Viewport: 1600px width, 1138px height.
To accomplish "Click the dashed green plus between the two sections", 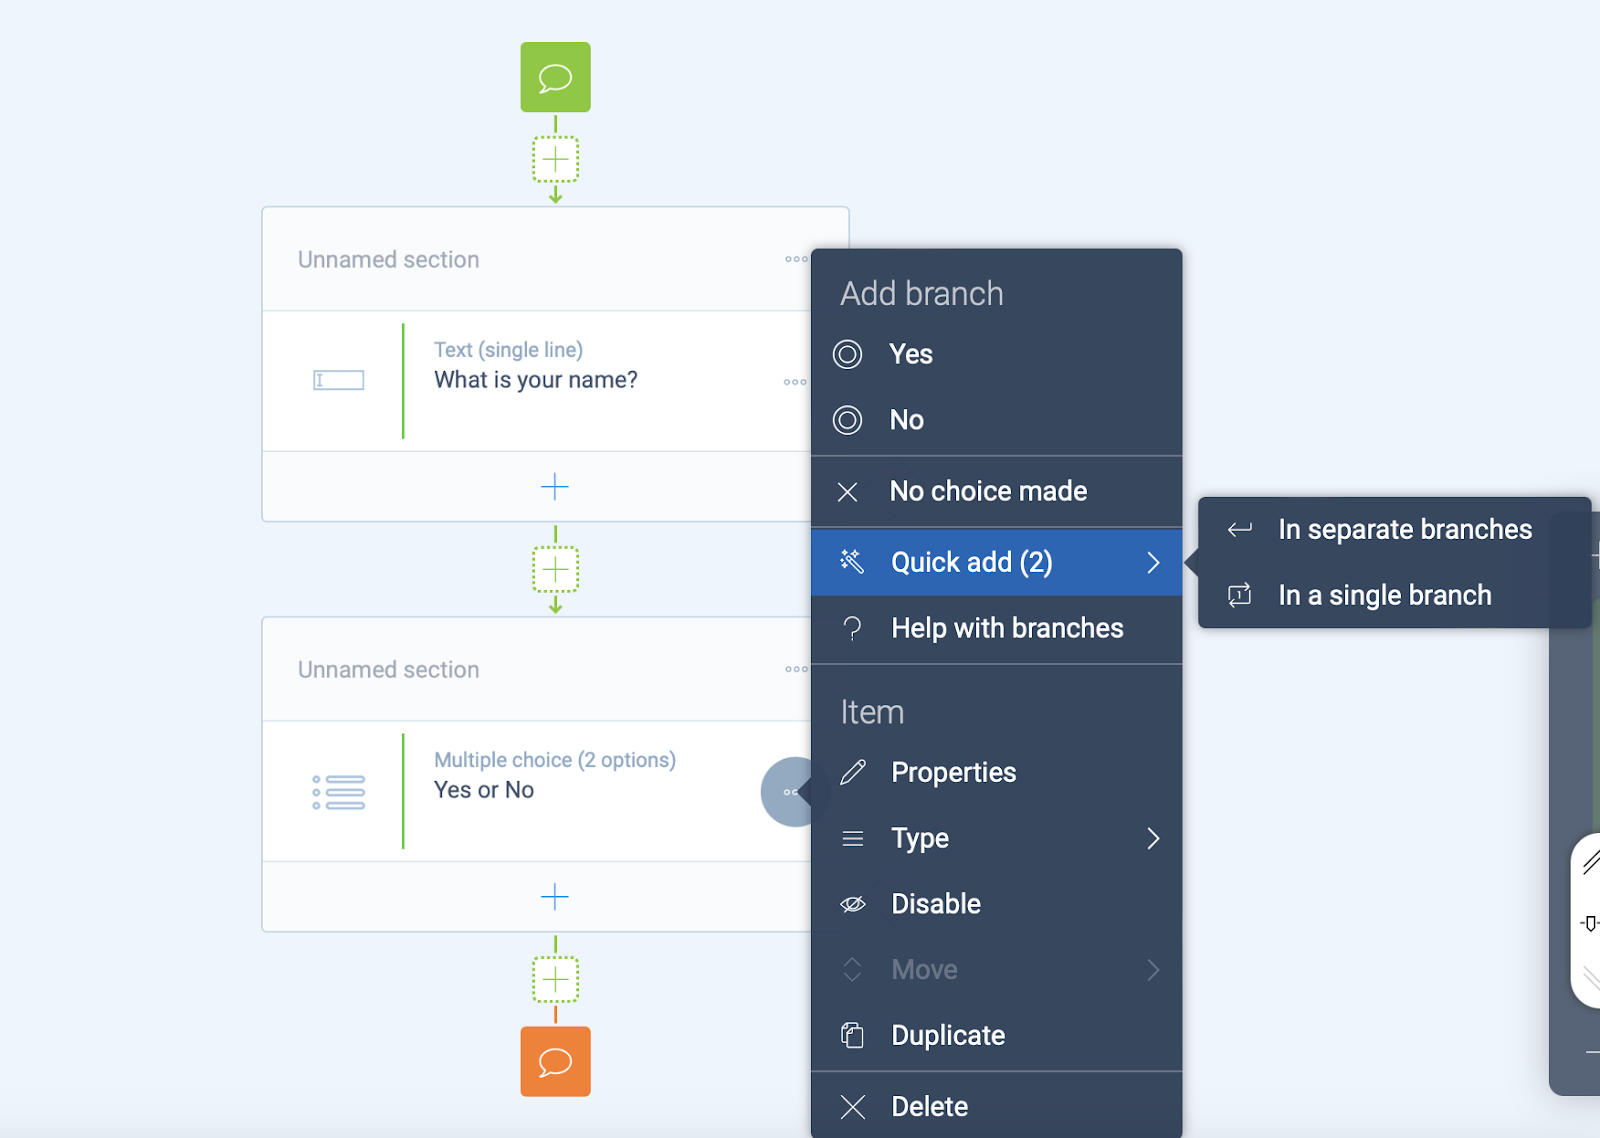I will (555, 570).
